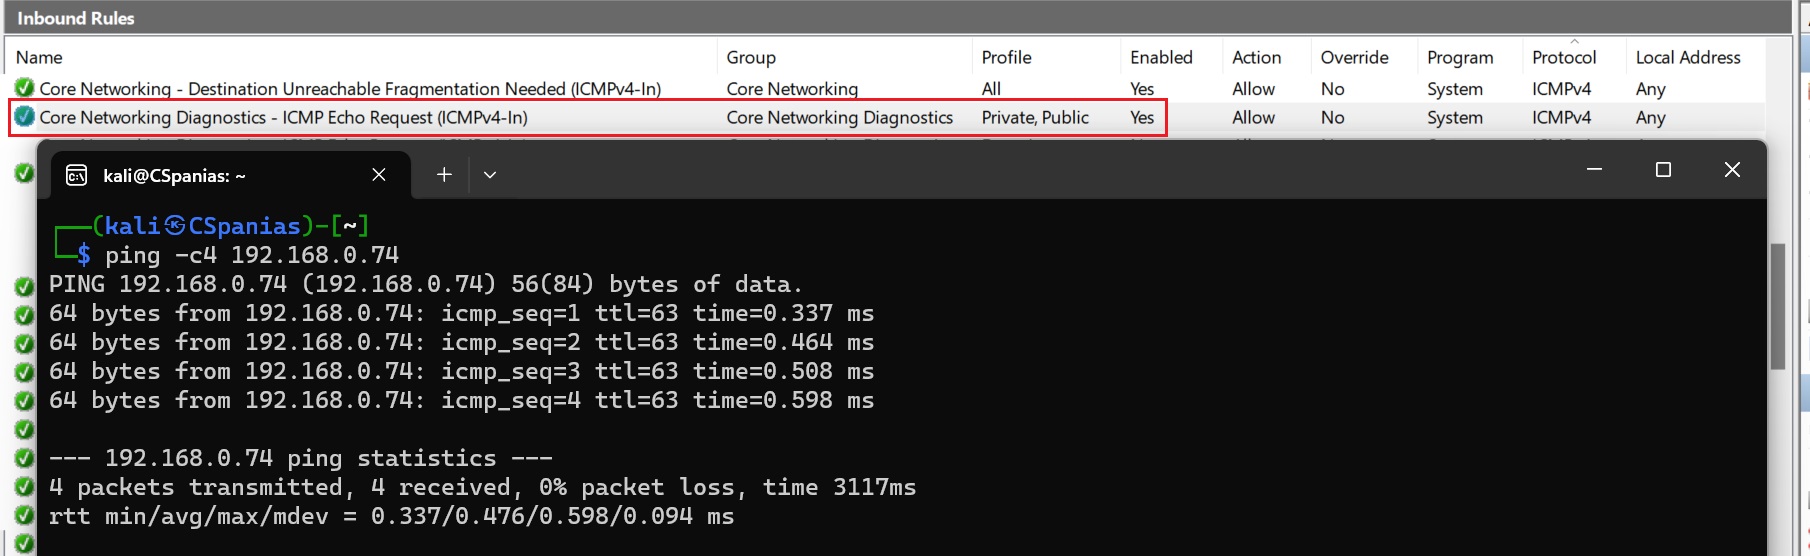Click the green check icon beside icmp_seq=1 line

click(x=25, y=315)
